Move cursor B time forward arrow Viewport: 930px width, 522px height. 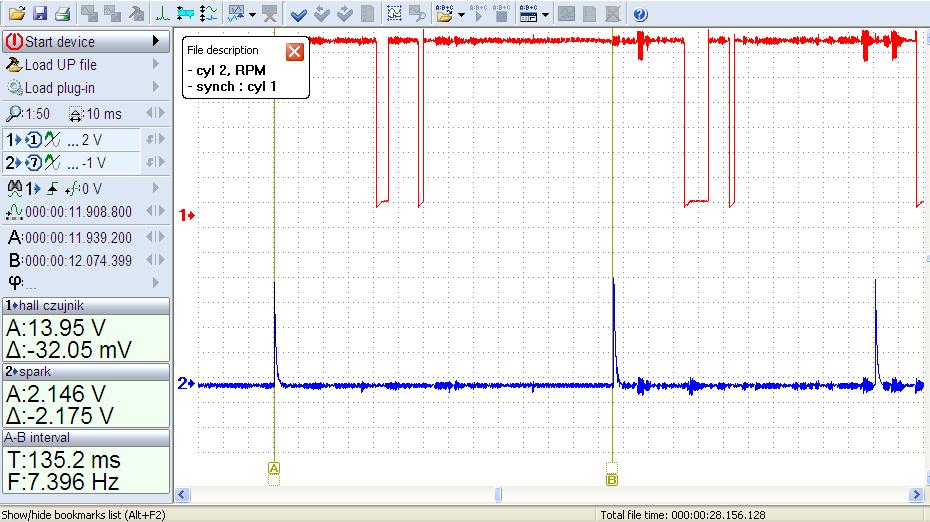click(161, 260)
